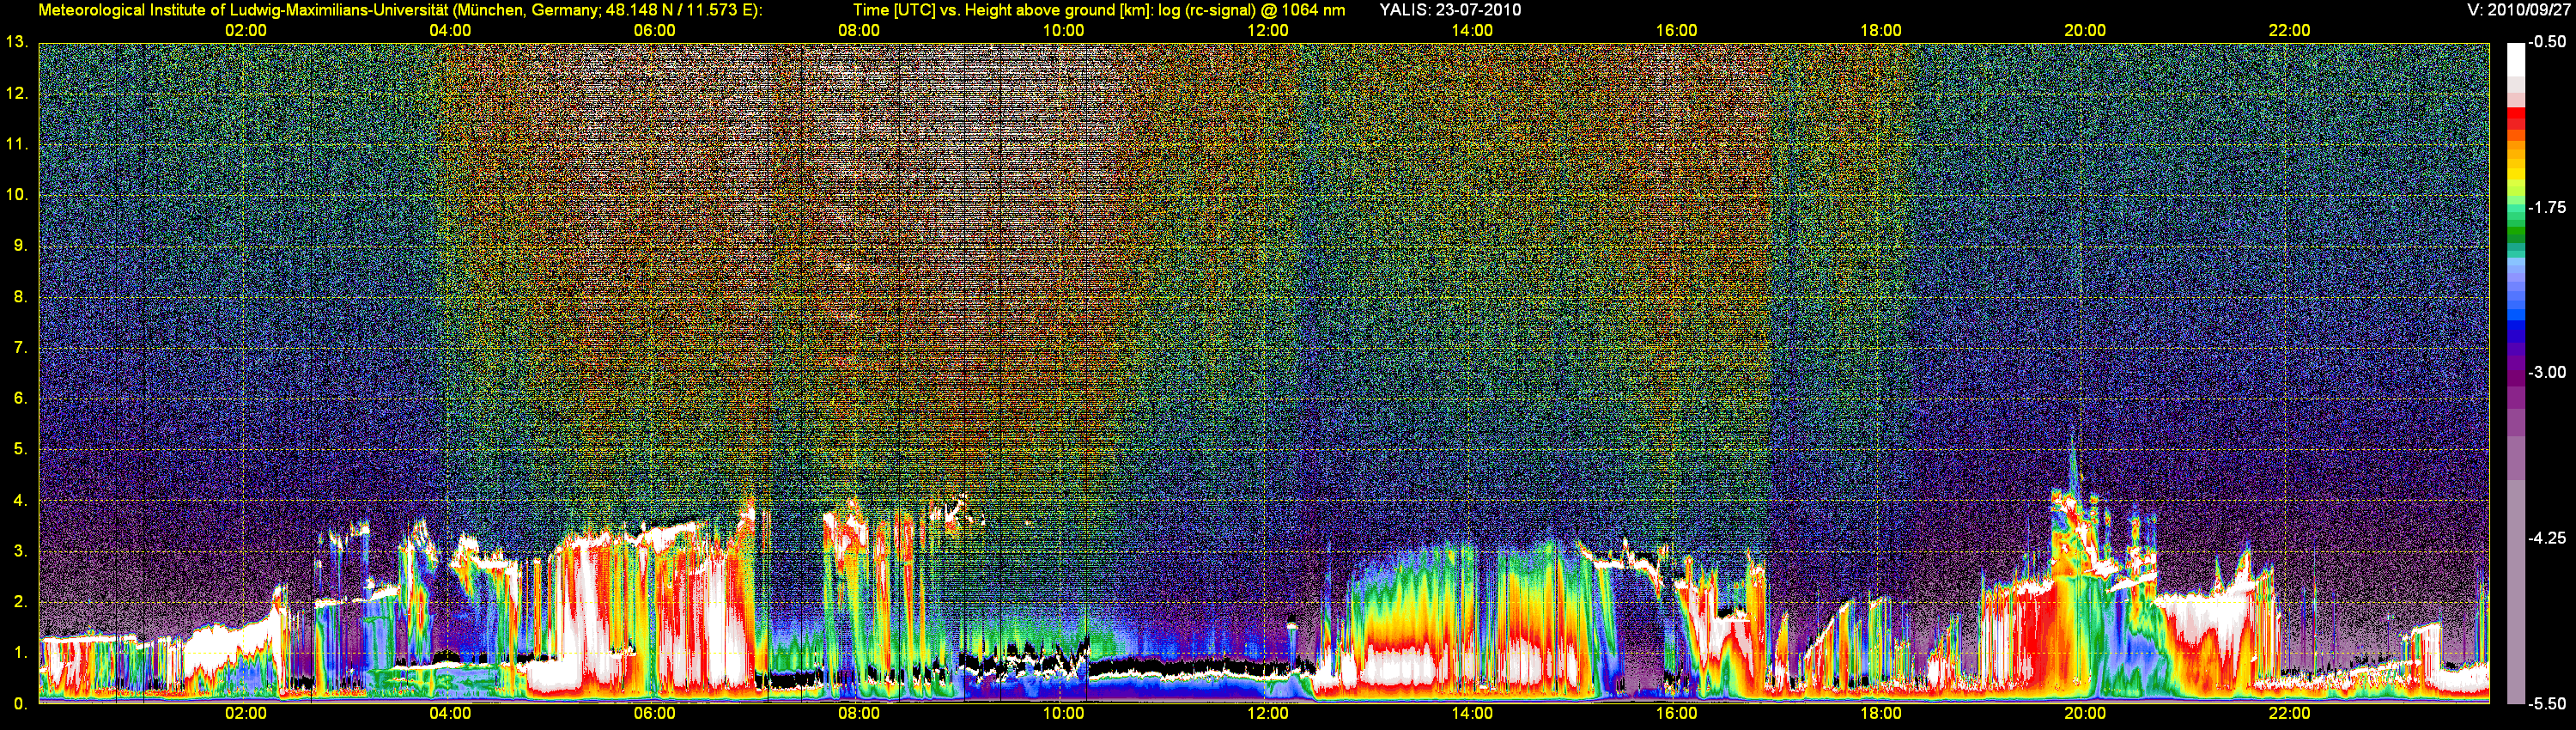
Task: Click the 02:00 label on the top time axis
Action: point(245,31)
